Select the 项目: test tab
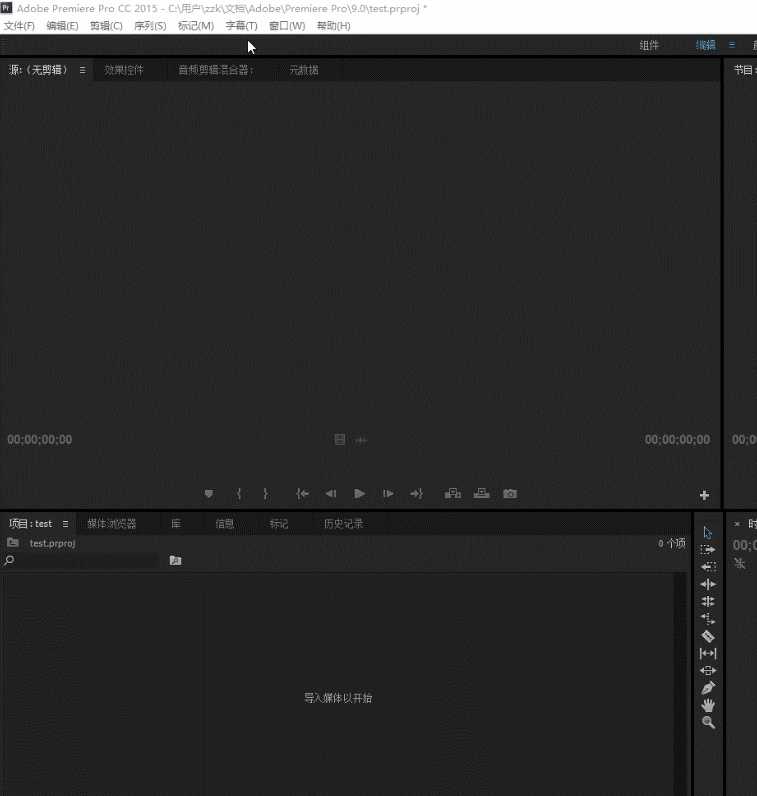This screenshot has width=757, height=796. 30,523
